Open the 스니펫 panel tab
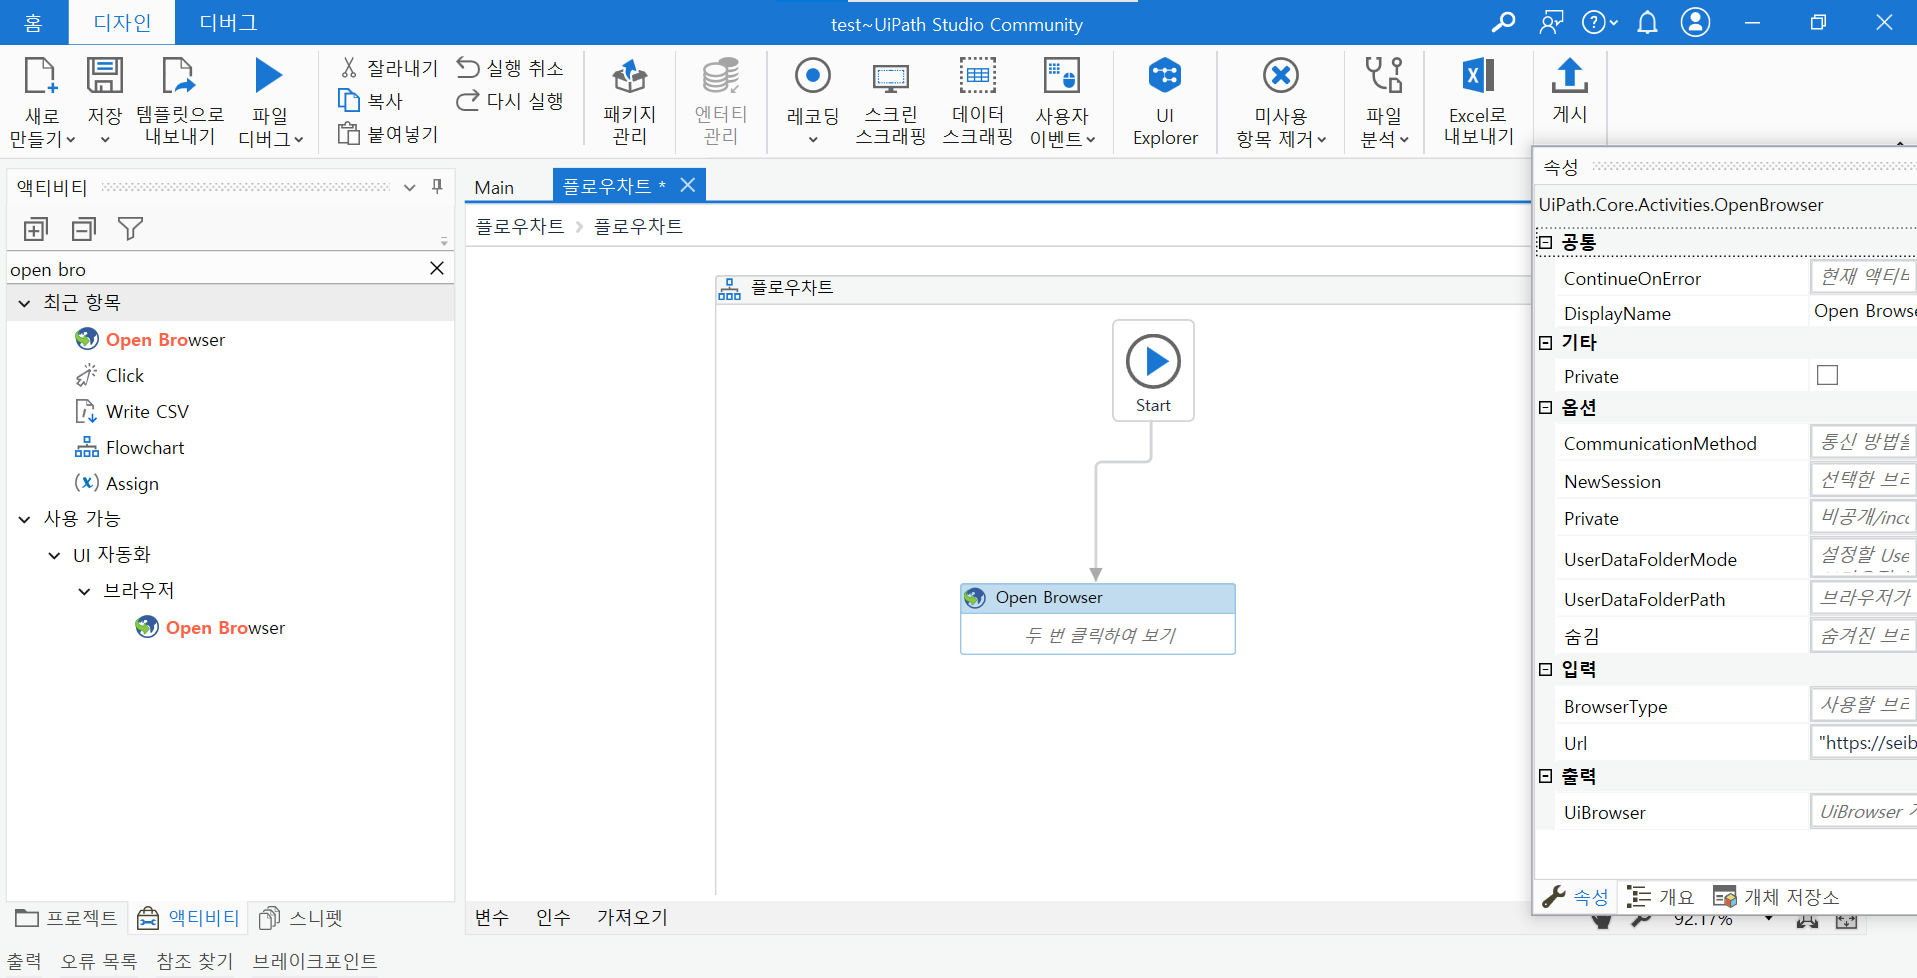1917x978 pixels. coord(301,918)
